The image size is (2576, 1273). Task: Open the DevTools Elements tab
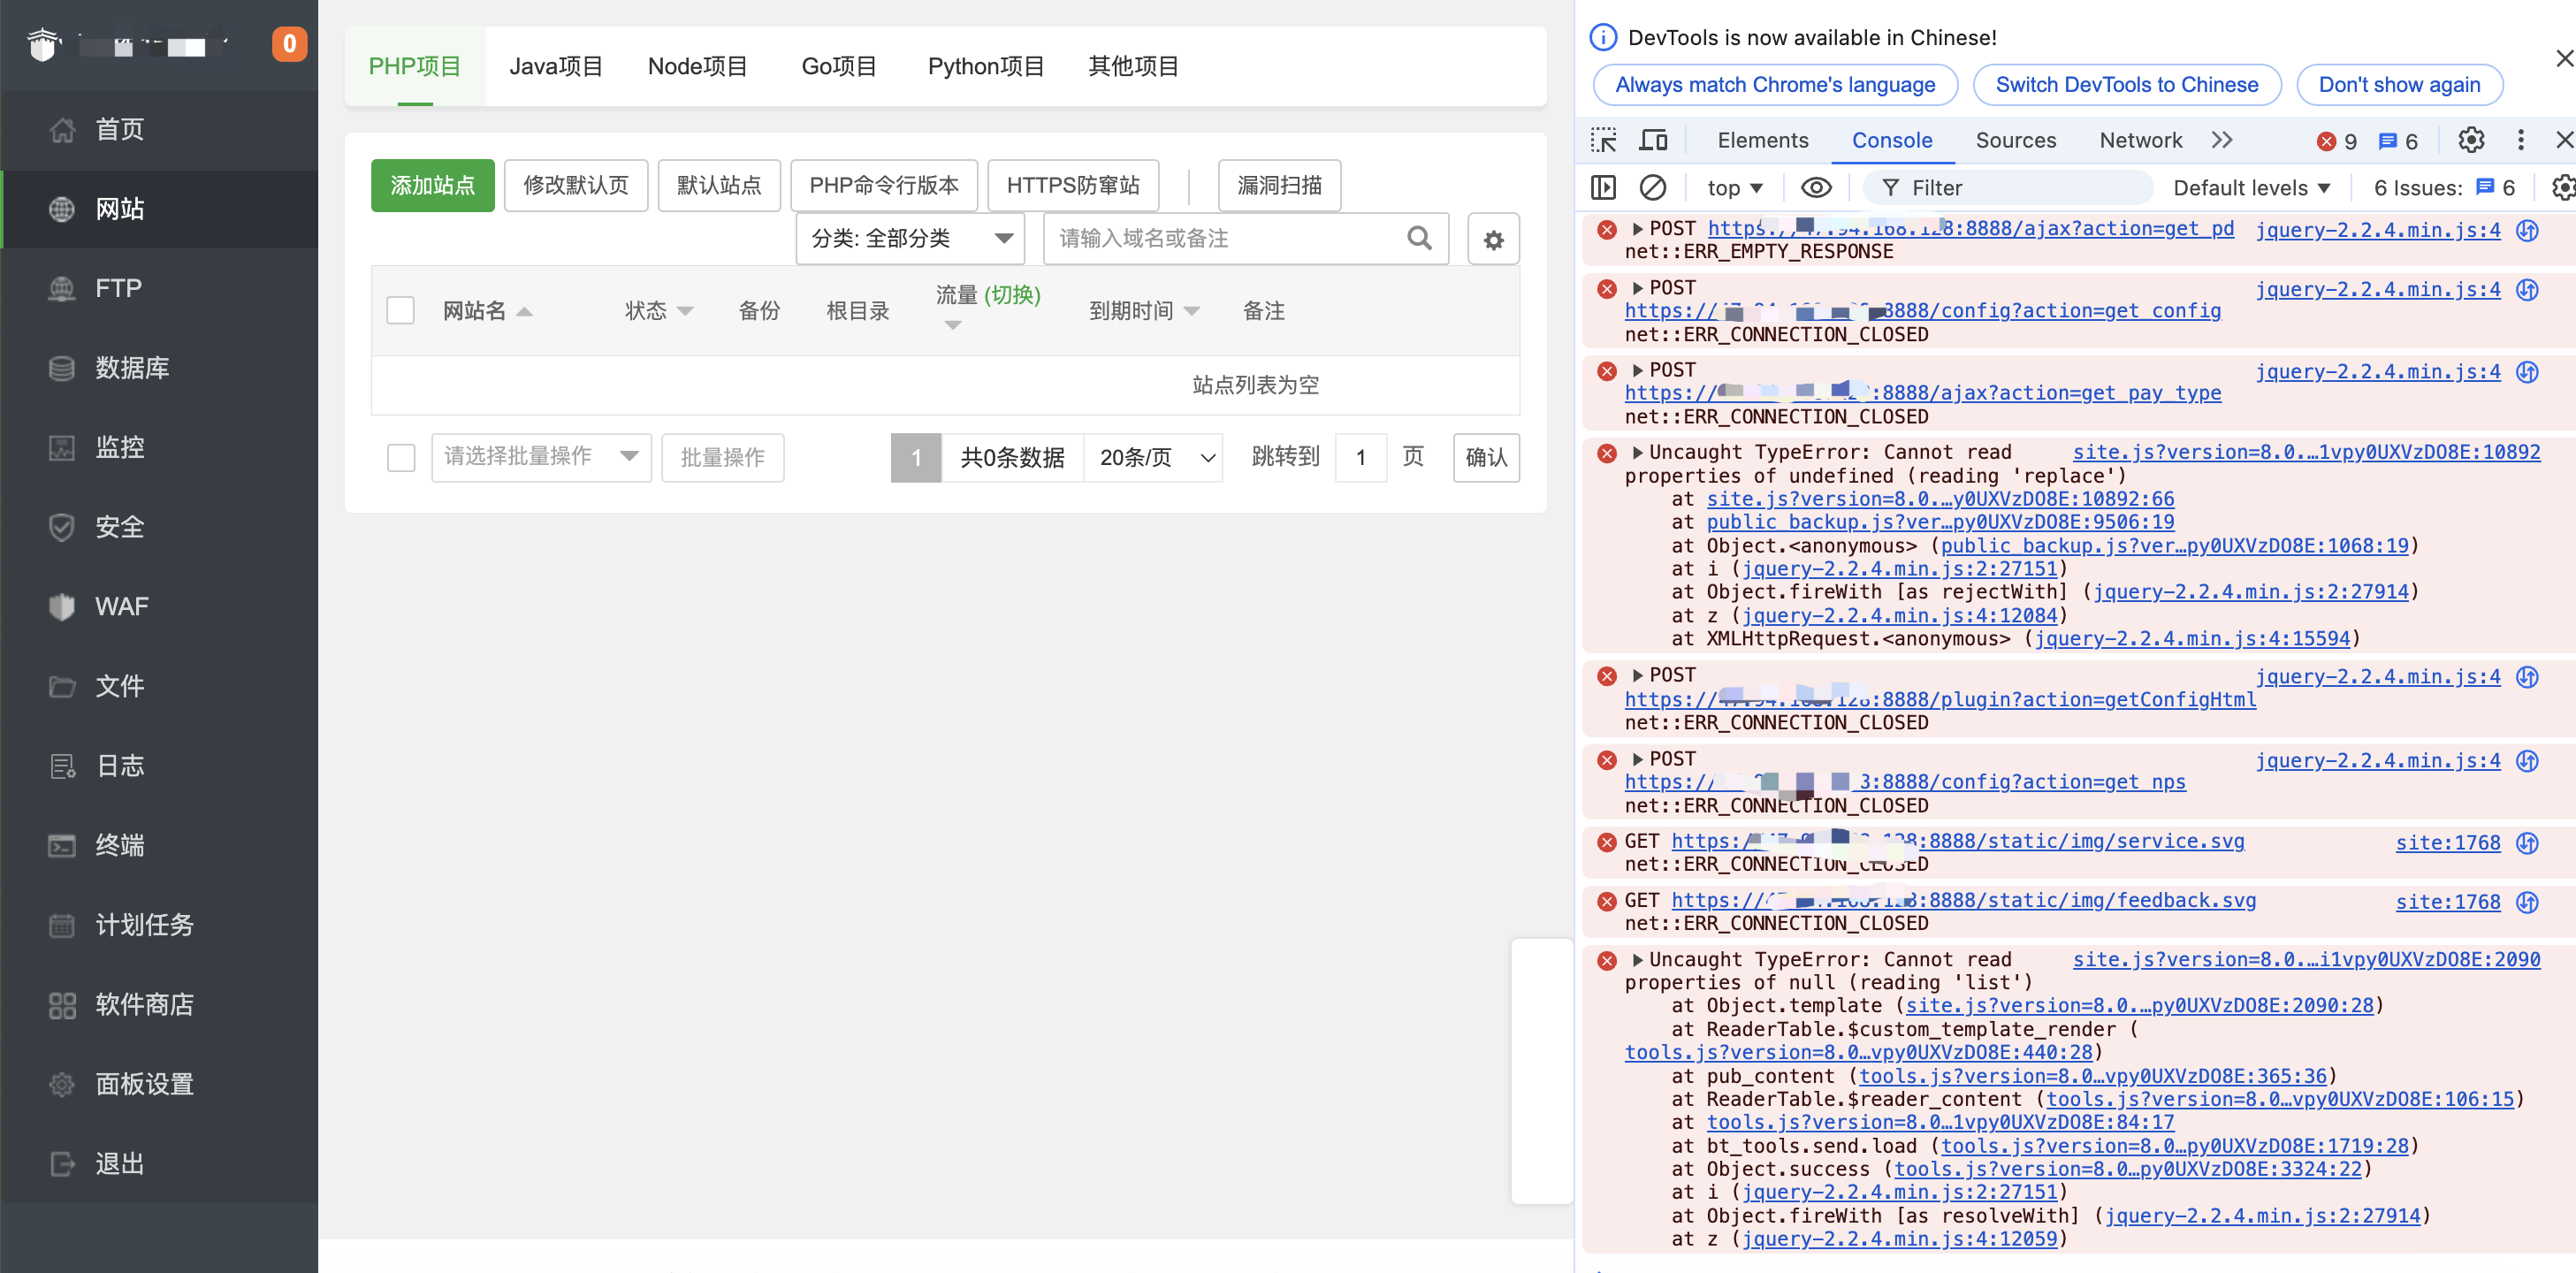(x=1763, y=141)
